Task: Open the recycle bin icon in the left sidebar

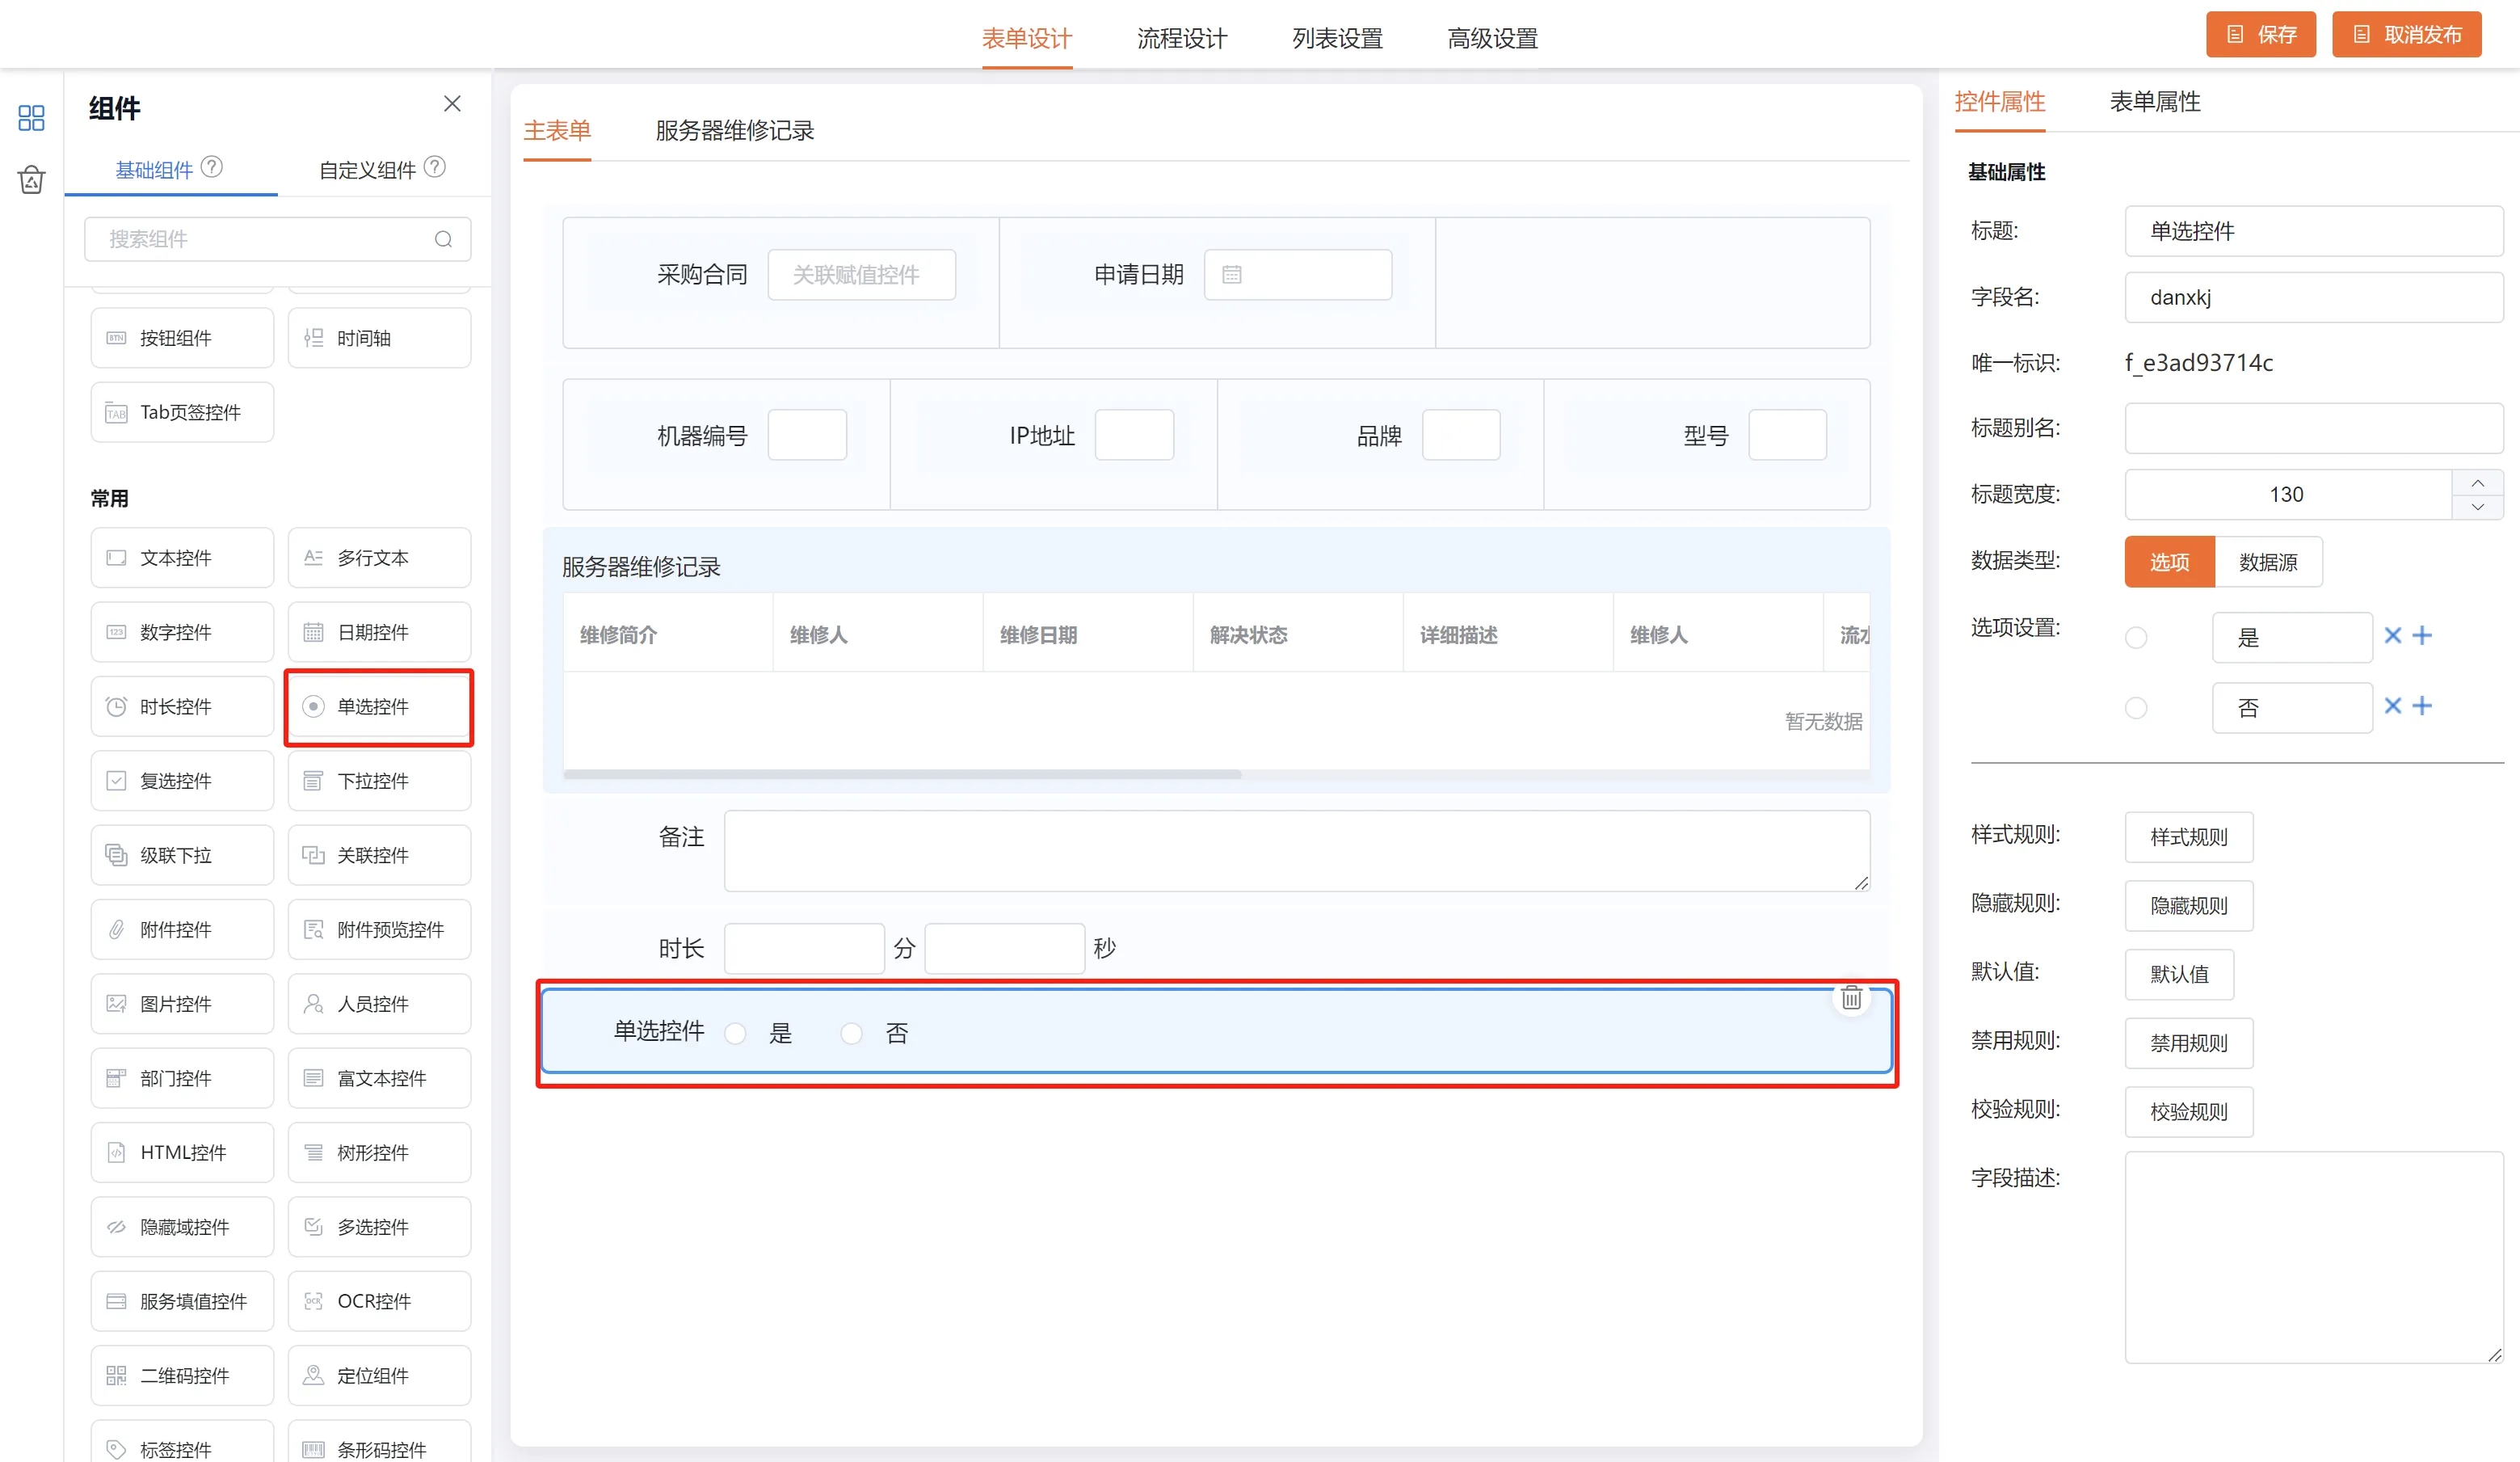Action: 31,180
